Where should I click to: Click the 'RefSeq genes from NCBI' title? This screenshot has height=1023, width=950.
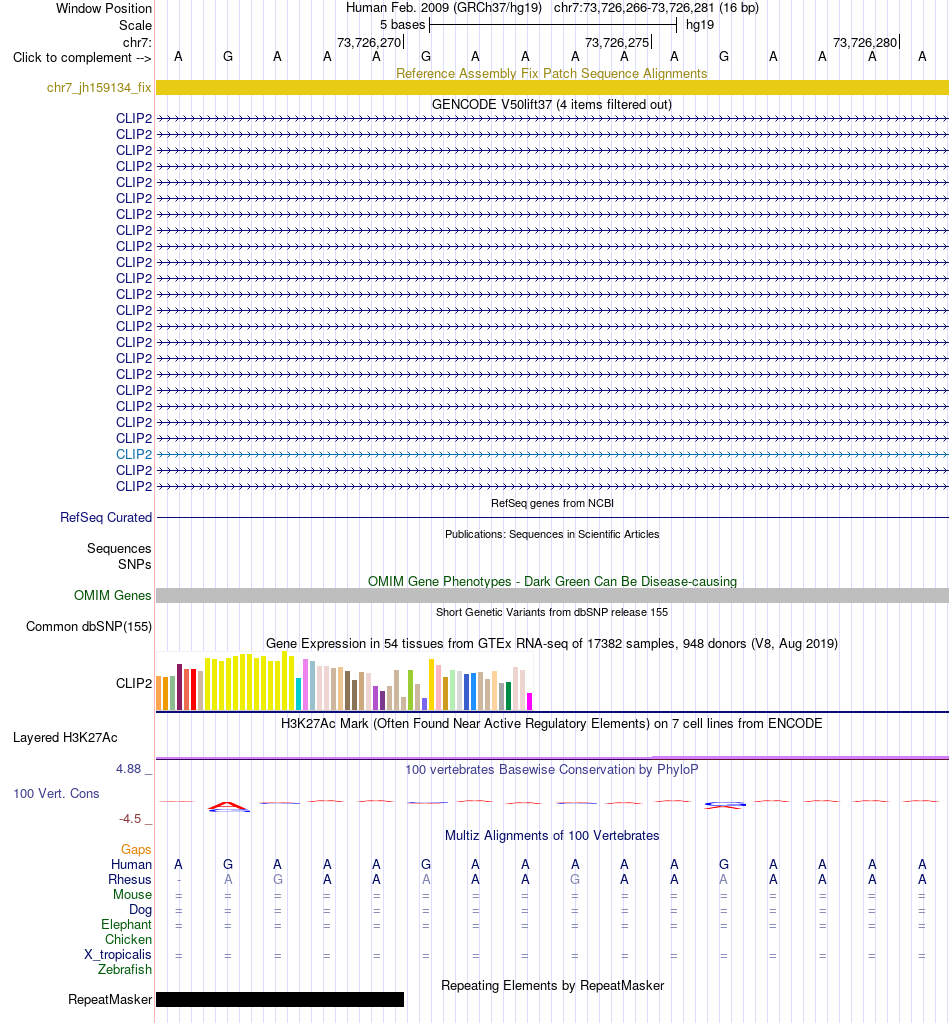pyautogui.click(x=552, y=503)
